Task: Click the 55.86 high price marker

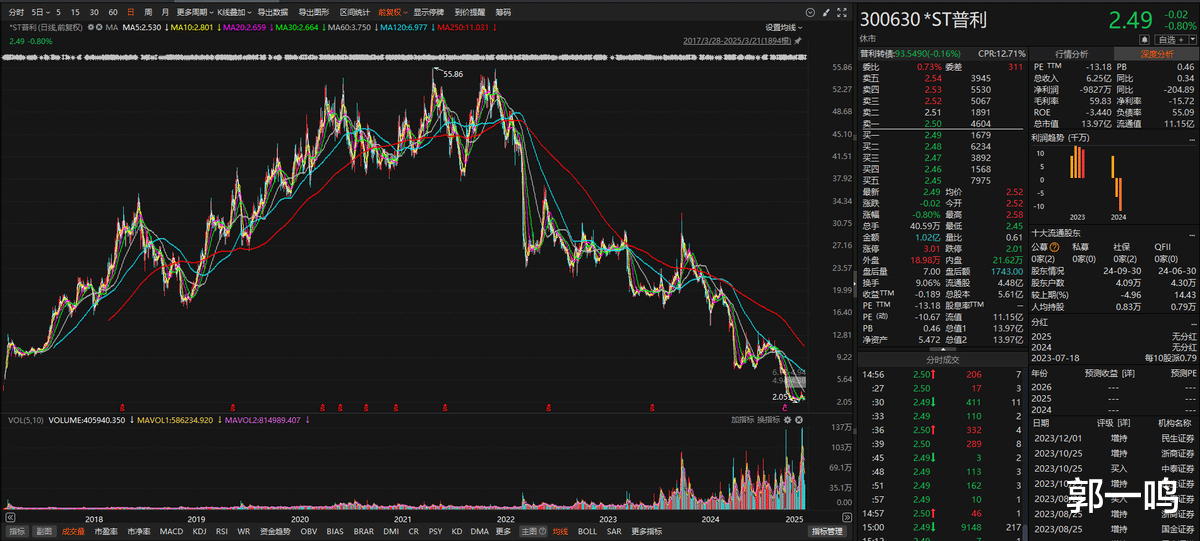Action: click(x=452, y=74)
